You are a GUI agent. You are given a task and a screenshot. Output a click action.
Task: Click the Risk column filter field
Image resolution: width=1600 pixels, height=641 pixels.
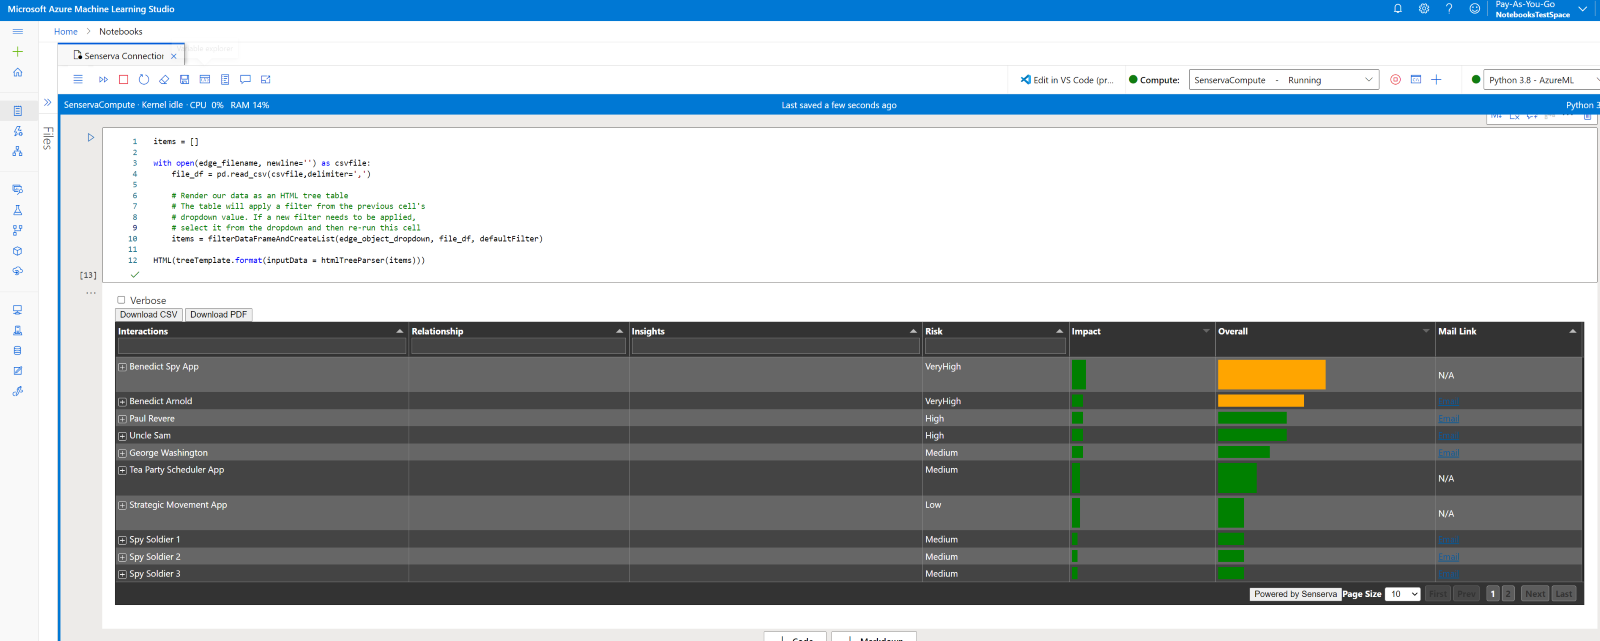click(995, 346)
